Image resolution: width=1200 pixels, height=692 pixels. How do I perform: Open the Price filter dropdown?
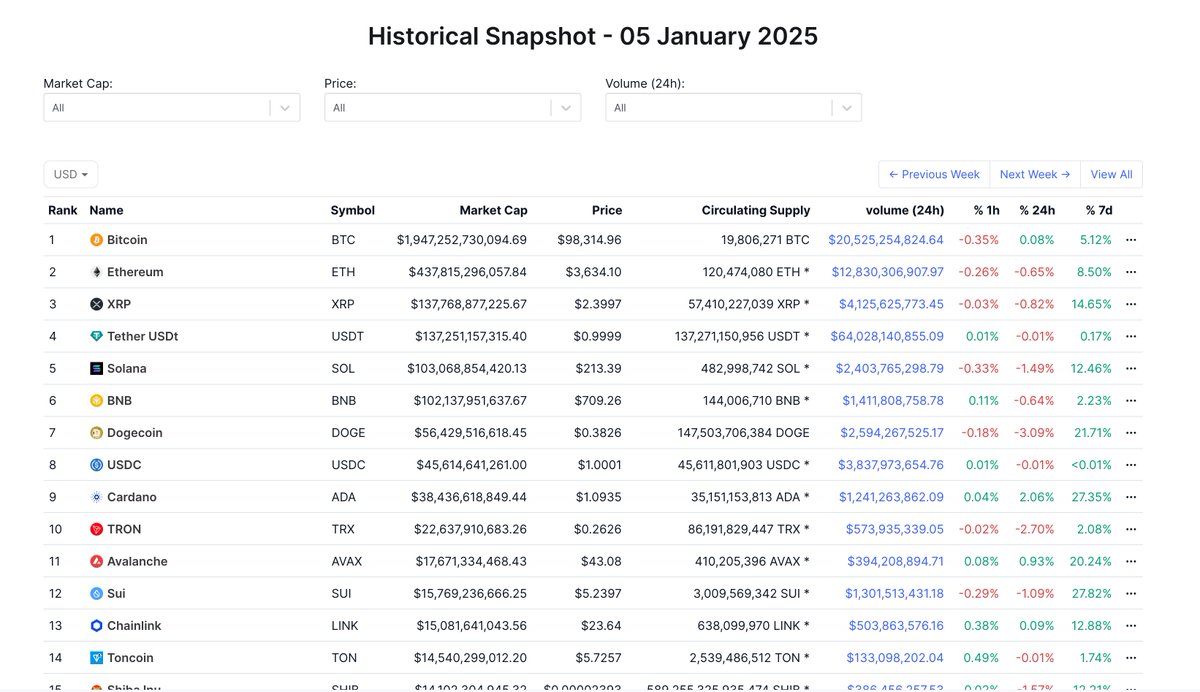(x=453, y=108)
